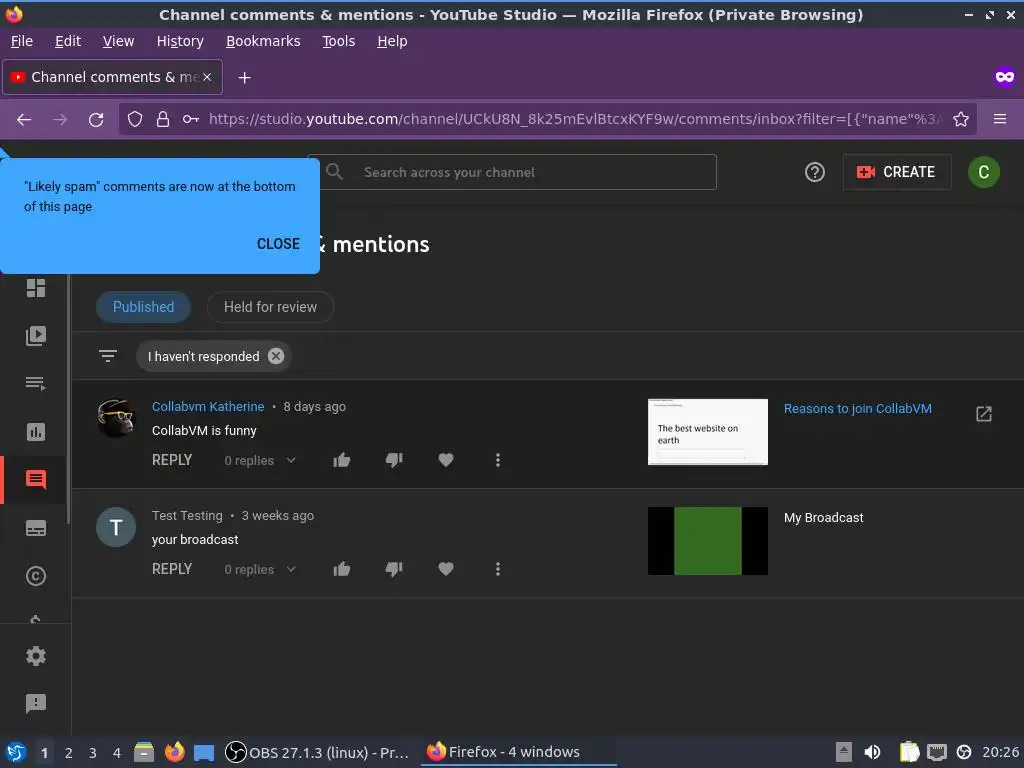
Task: Open the Send feedback icon in the sidebar
Action: pos(36,703)
